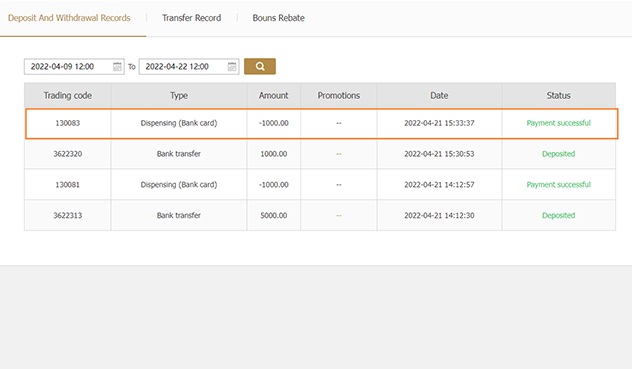Screen dimensions: 632x369
Task: Click the 5000.00 amount cell
Action: click(274, 215)
